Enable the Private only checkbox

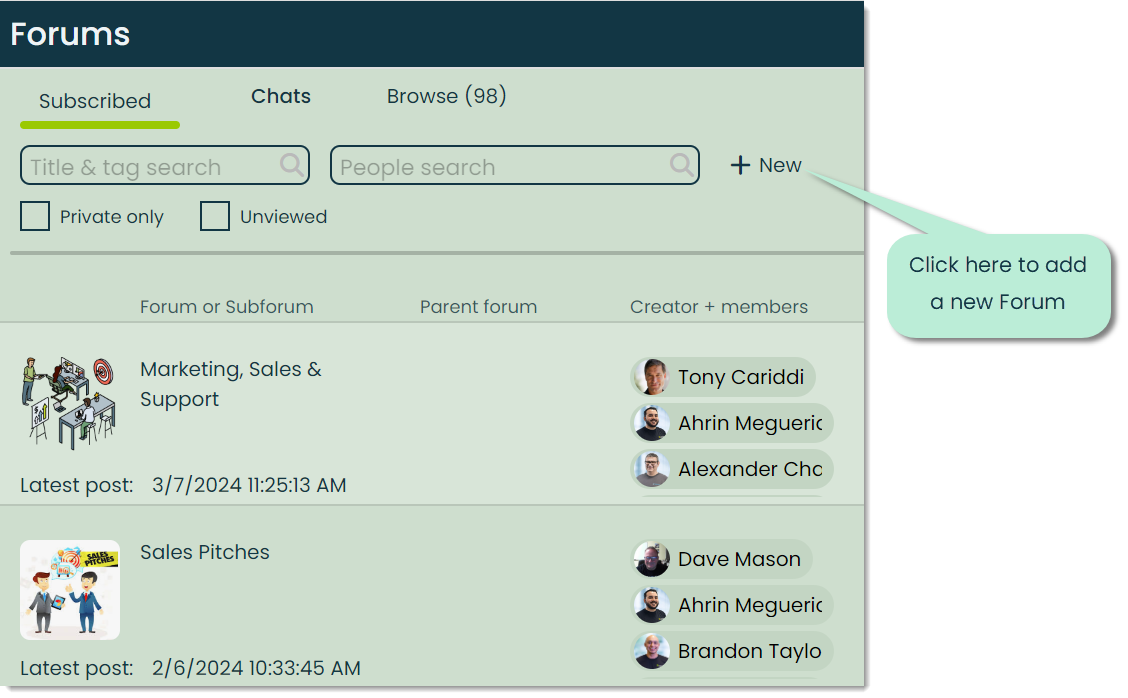point(35,216)
